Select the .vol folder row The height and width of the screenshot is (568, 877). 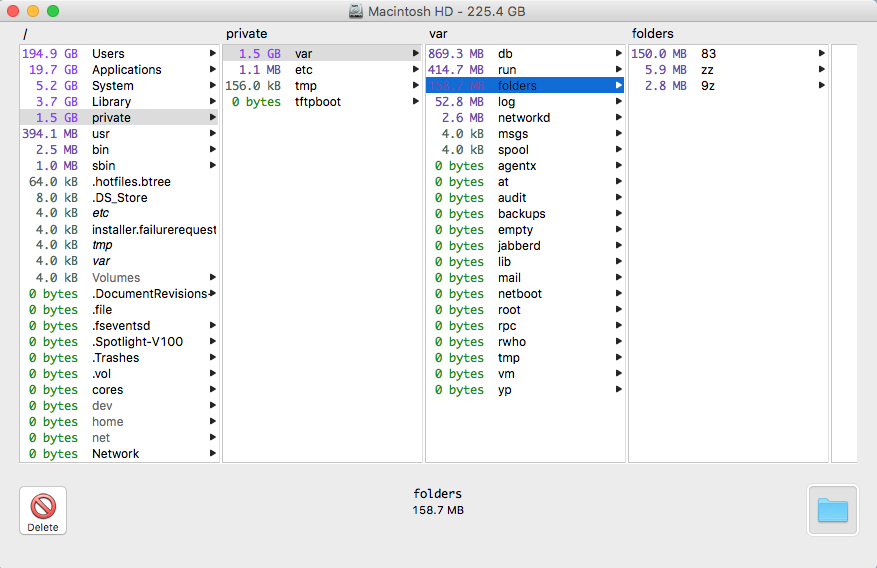click(x=119, y=374)
